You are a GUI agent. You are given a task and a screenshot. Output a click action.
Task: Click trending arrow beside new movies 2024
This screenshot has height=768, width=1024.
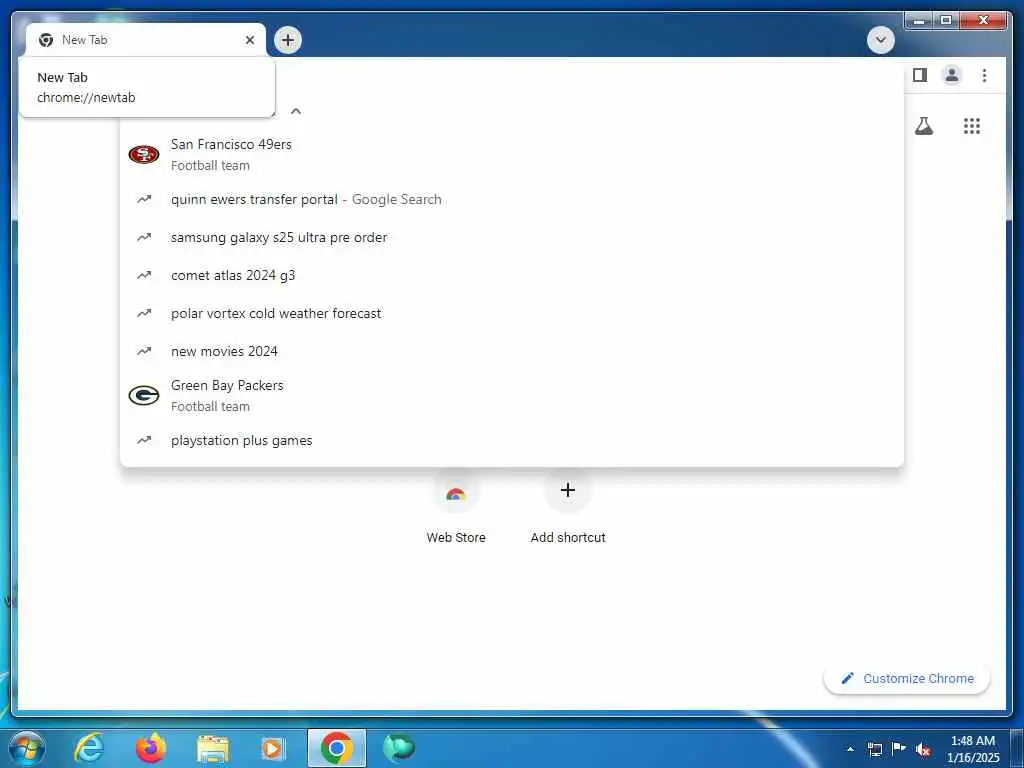point(144,351)
